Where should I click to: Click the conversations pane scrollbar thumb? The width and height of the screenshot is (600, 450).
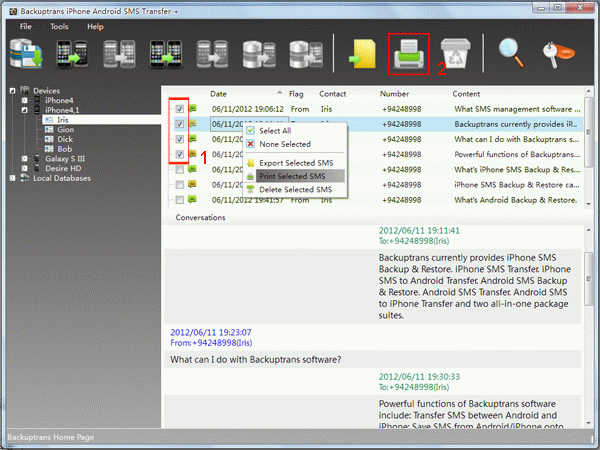(x=588, y=279)
